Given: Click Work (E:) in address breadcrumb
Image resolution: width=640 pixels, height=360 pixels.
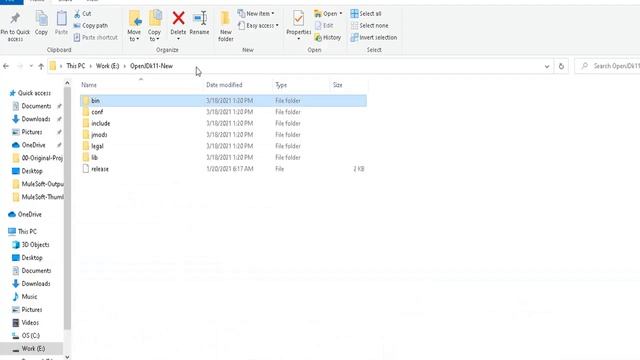Looking at the screenshot, I should click(x=107, y=66).
